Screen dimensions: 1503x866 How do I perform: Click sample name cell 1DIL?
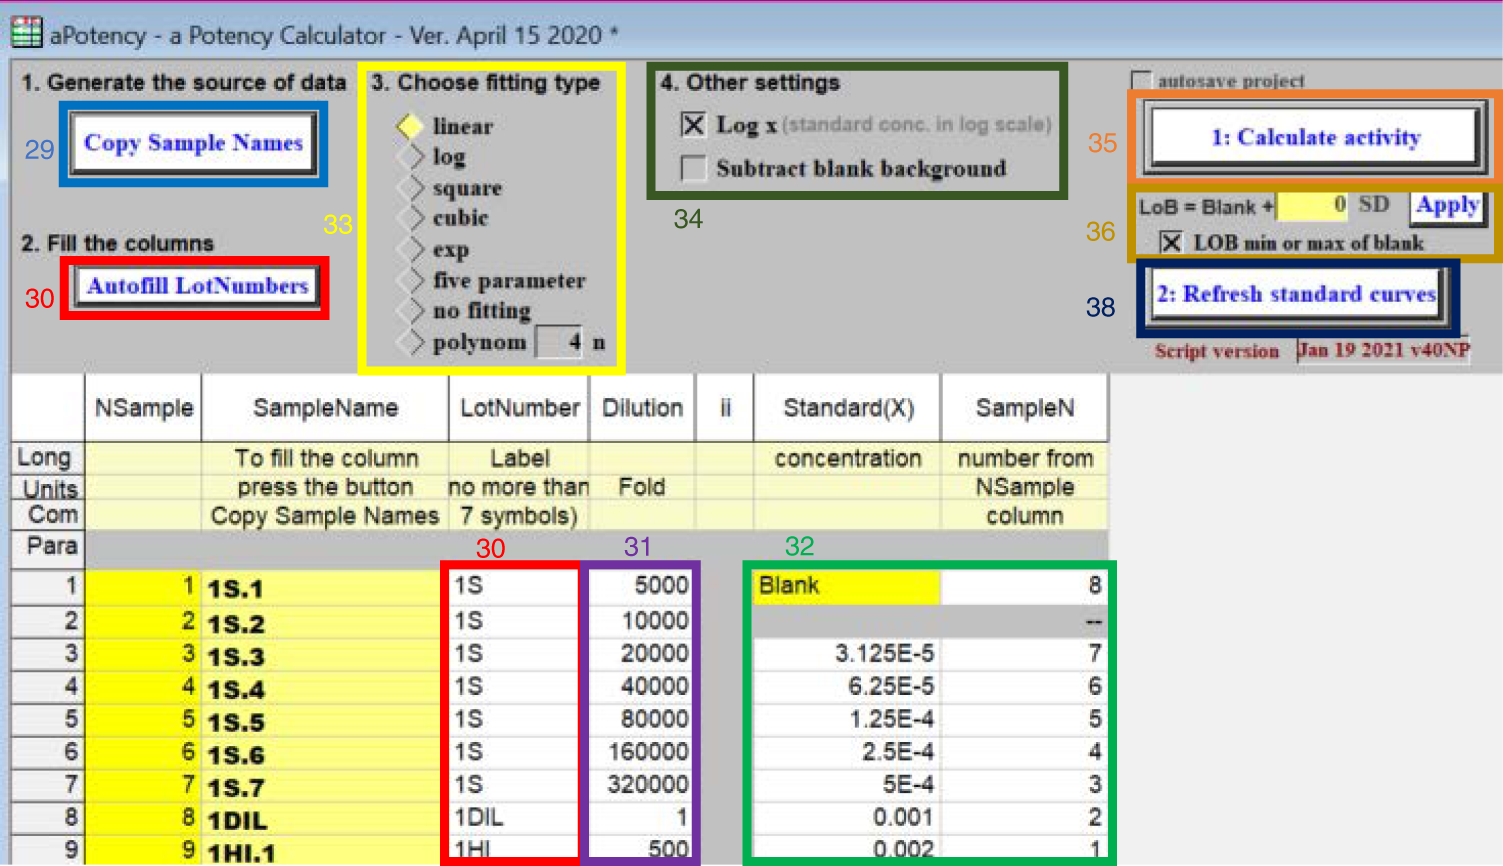(325, 820)
